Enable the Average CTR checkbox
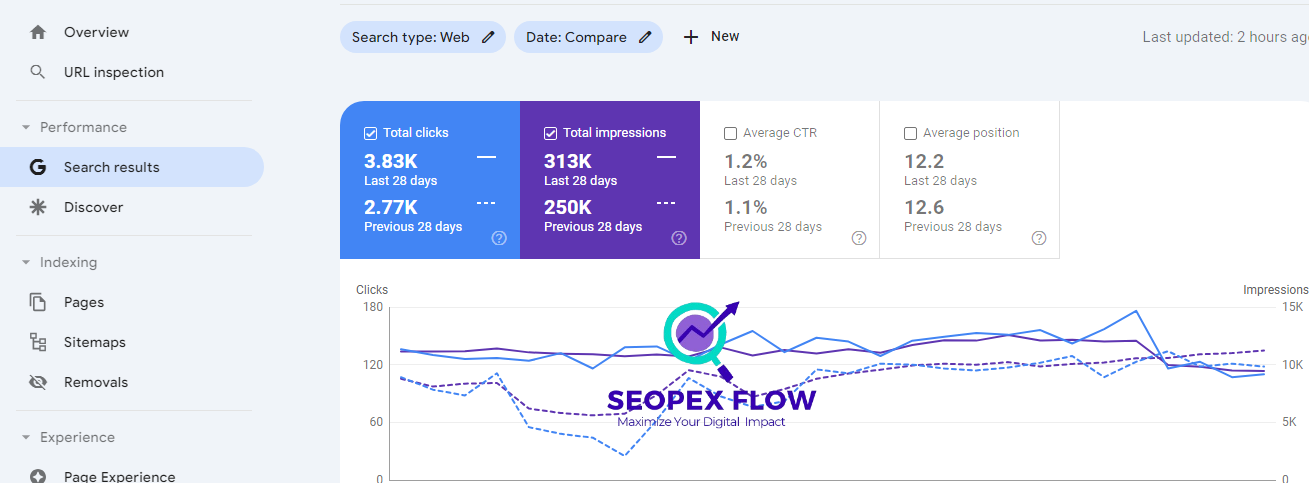Screen dimensions: 1309x483 point(730,133)
